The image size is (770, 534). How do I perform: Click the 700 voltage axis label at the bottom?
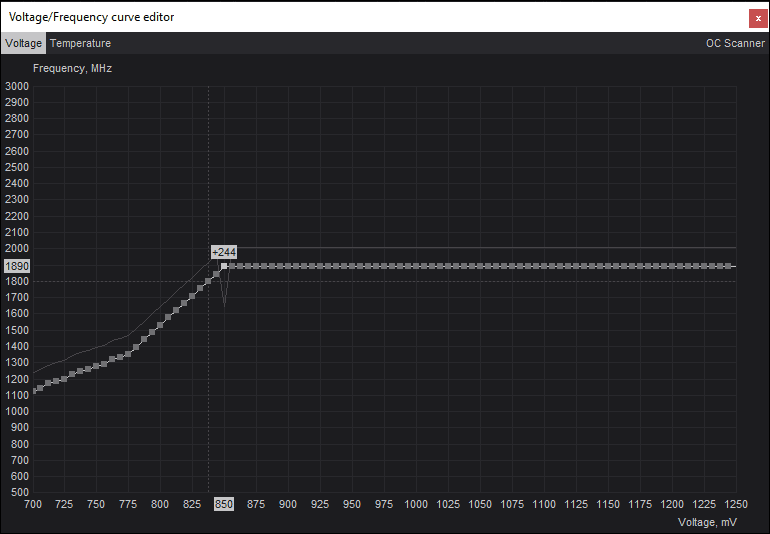coord(33,504)
